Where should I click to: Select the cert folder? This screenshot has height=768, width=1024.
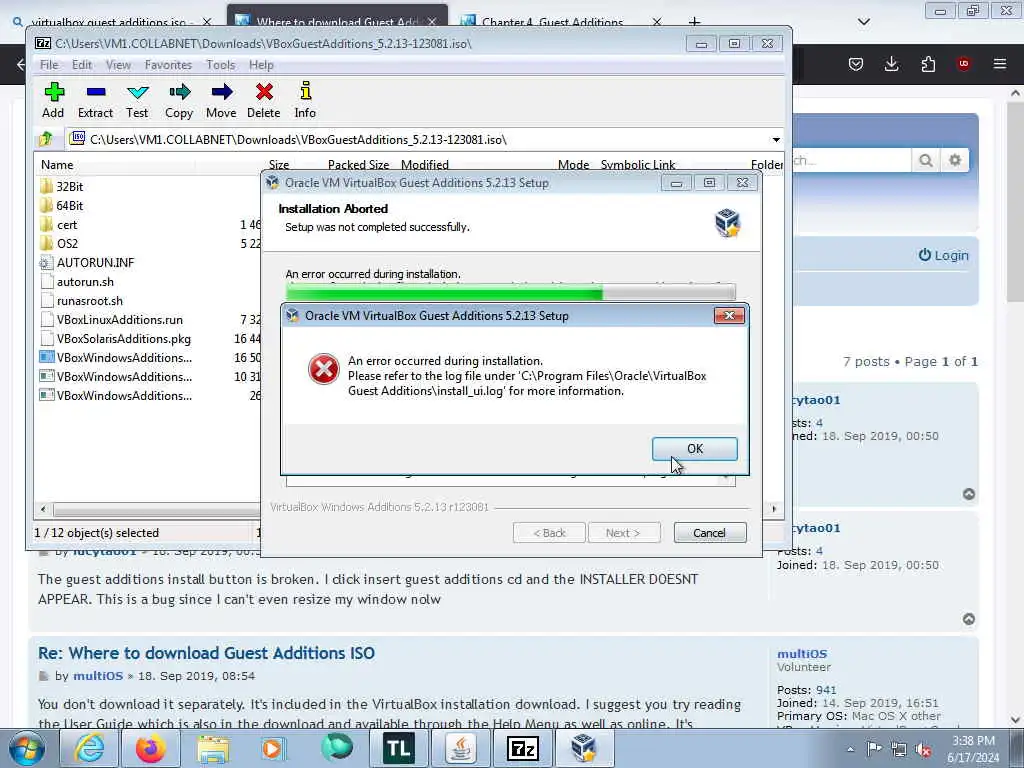59,225
